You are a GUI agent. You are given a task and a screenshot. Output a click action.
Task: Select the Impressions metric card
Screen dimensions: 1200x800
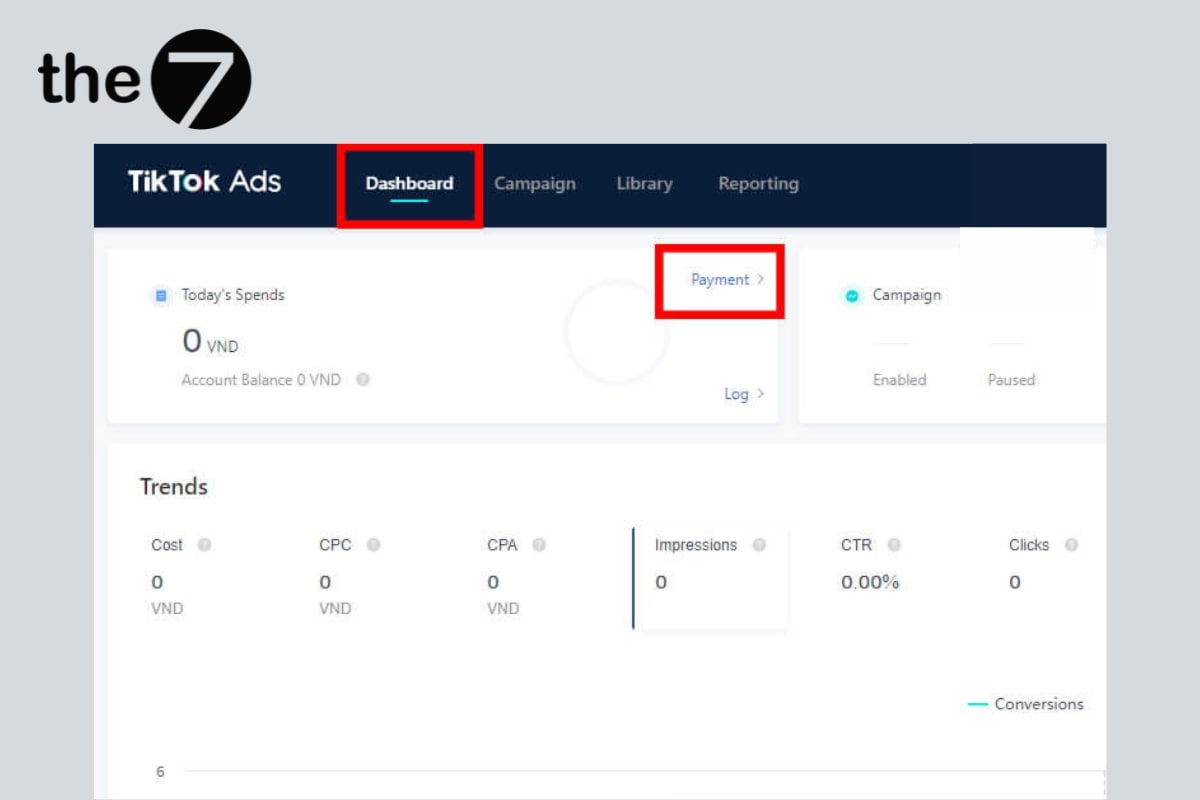pyautogui.click(x=710, y=578)
